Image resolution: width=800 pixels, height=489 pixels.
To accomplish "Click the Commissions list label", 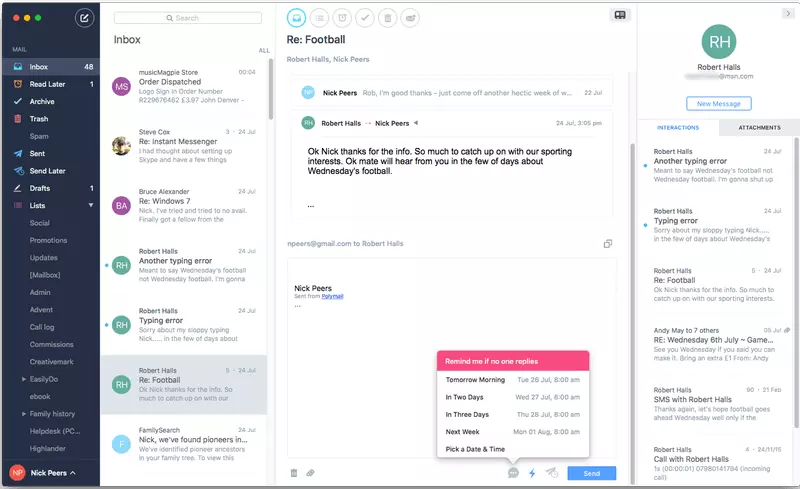I will (52, 345).
